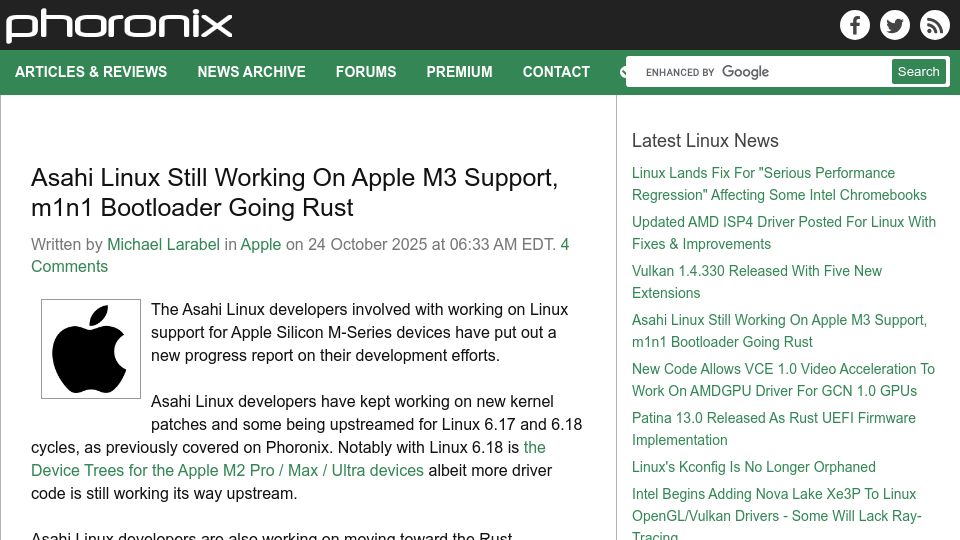Viewport: 960px width, 540px height.
Task: Click the article headline title
Action: [x=294, y=192]
